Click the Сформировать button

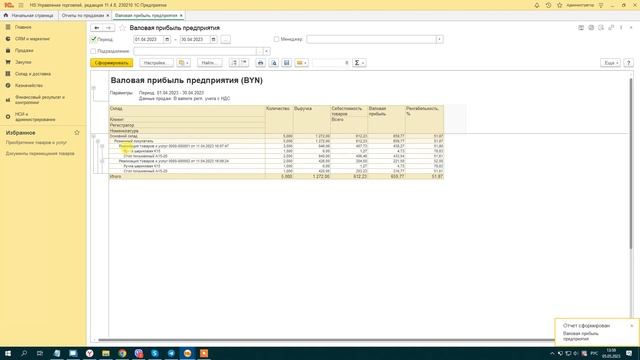pos(111,63)
